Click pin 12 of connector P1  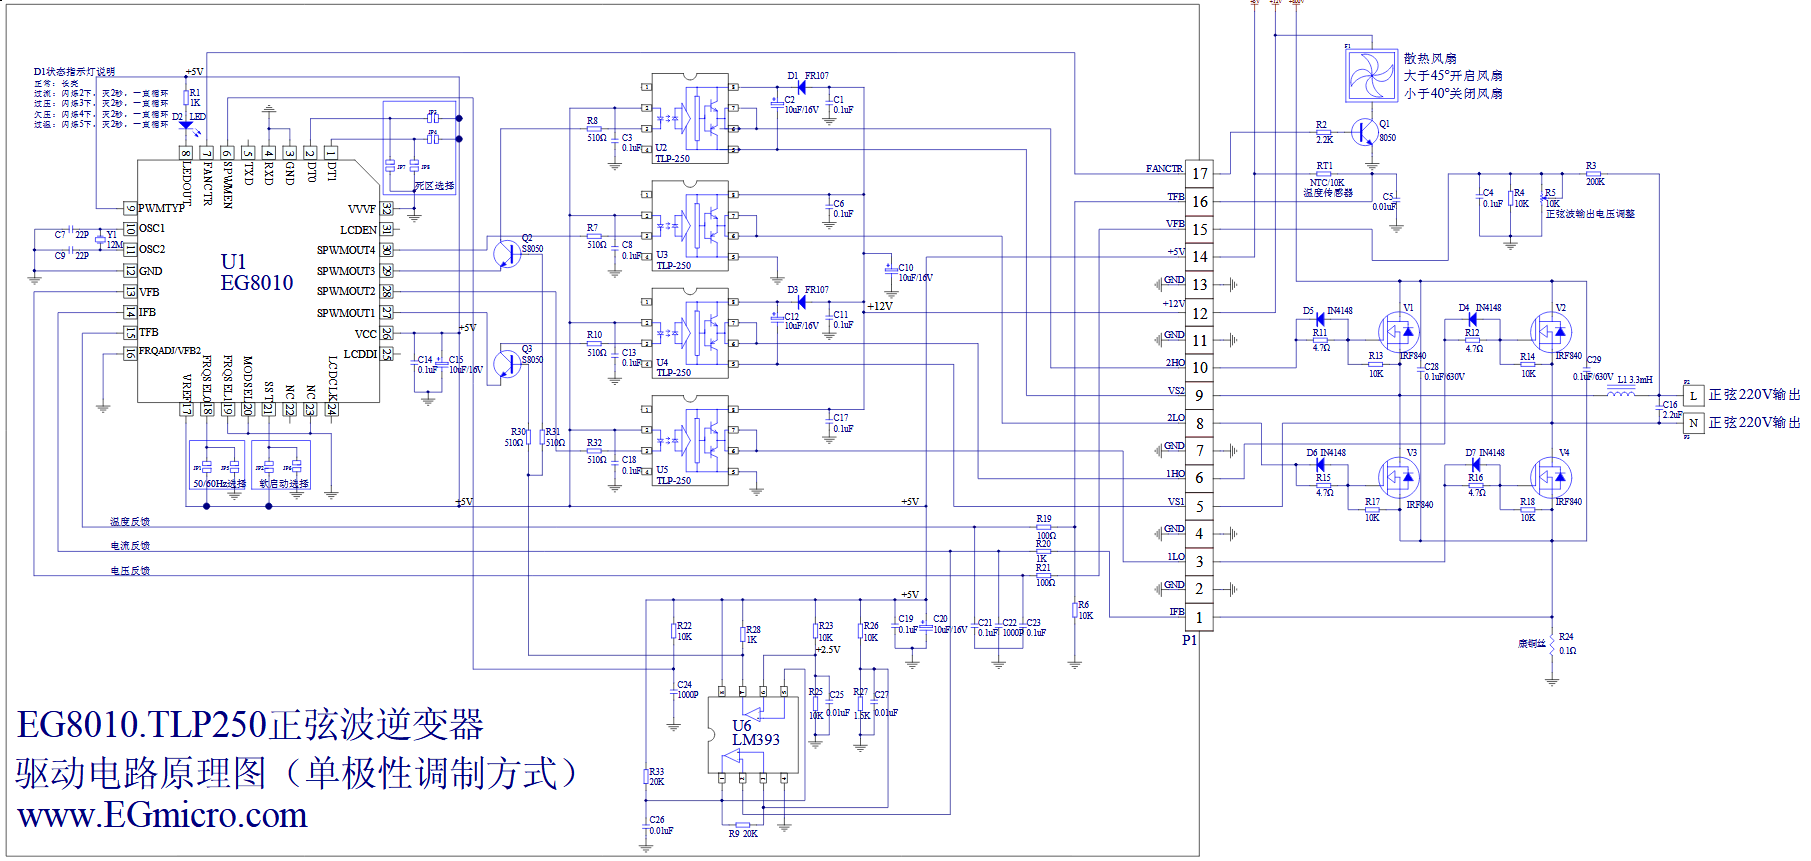[1200, 313]
